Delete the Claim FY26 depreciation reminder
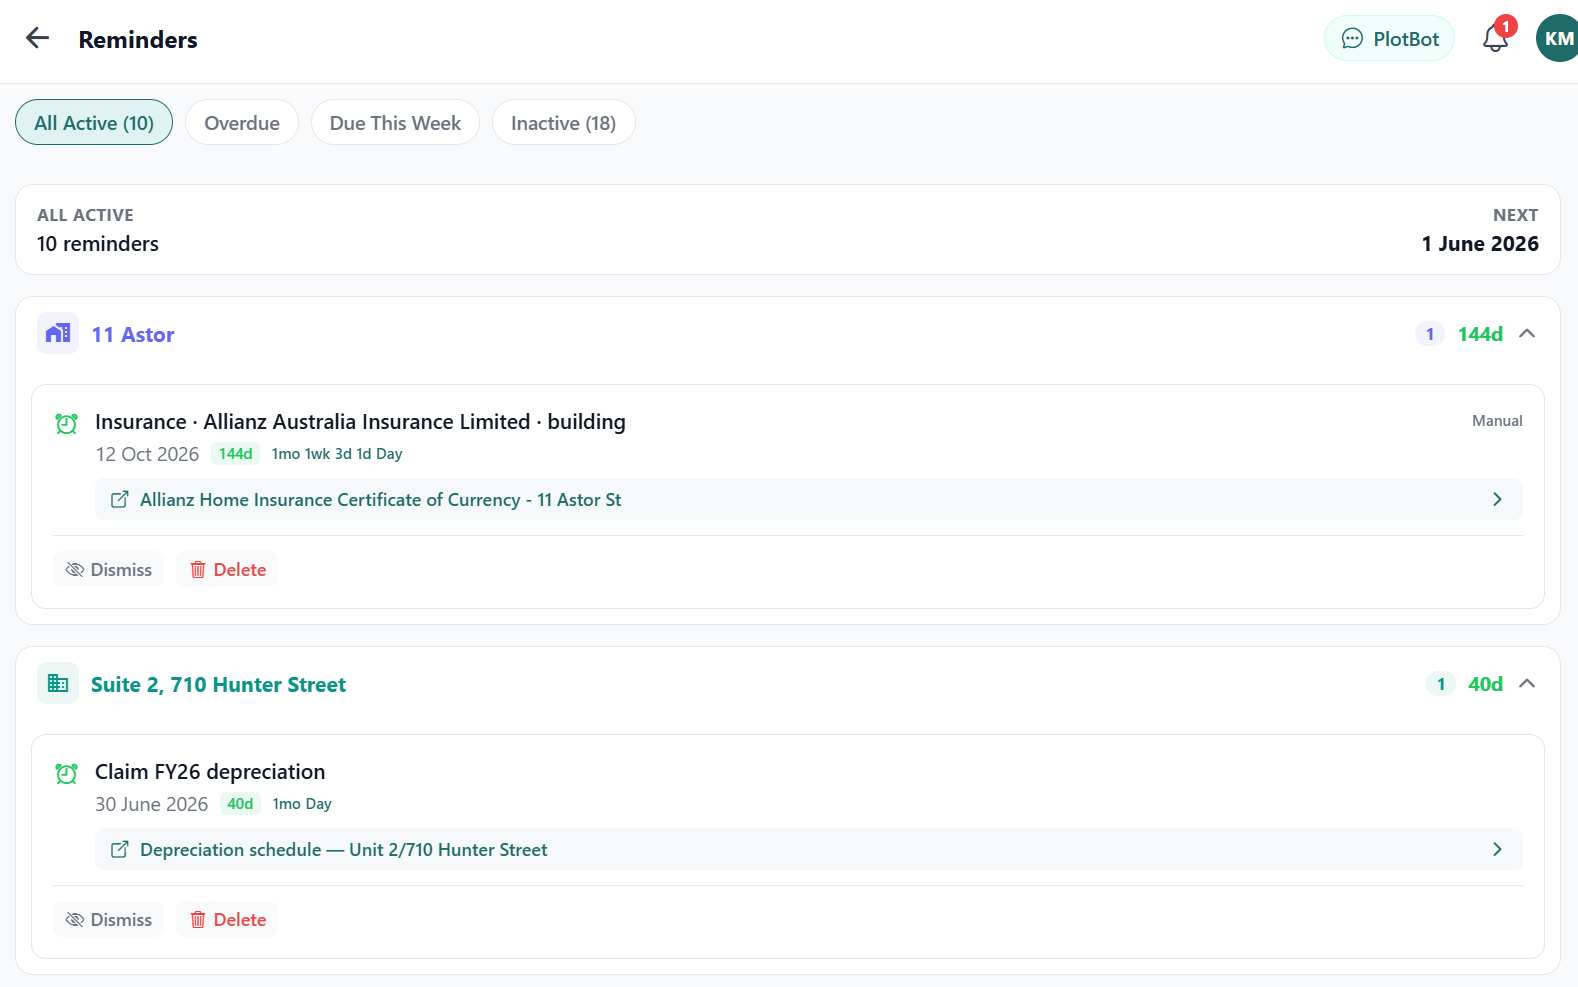 pos(227,919)
